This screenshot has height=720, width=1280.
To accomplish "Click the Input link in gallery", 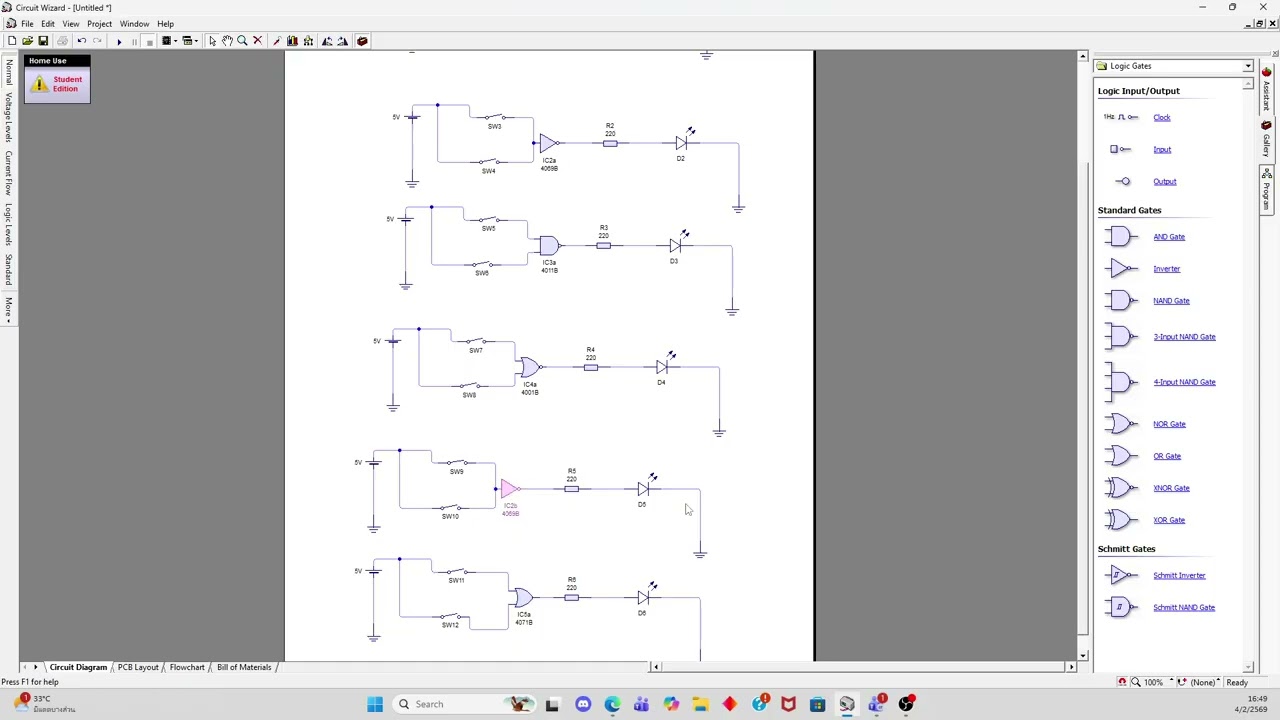I will pos(1162,150).
